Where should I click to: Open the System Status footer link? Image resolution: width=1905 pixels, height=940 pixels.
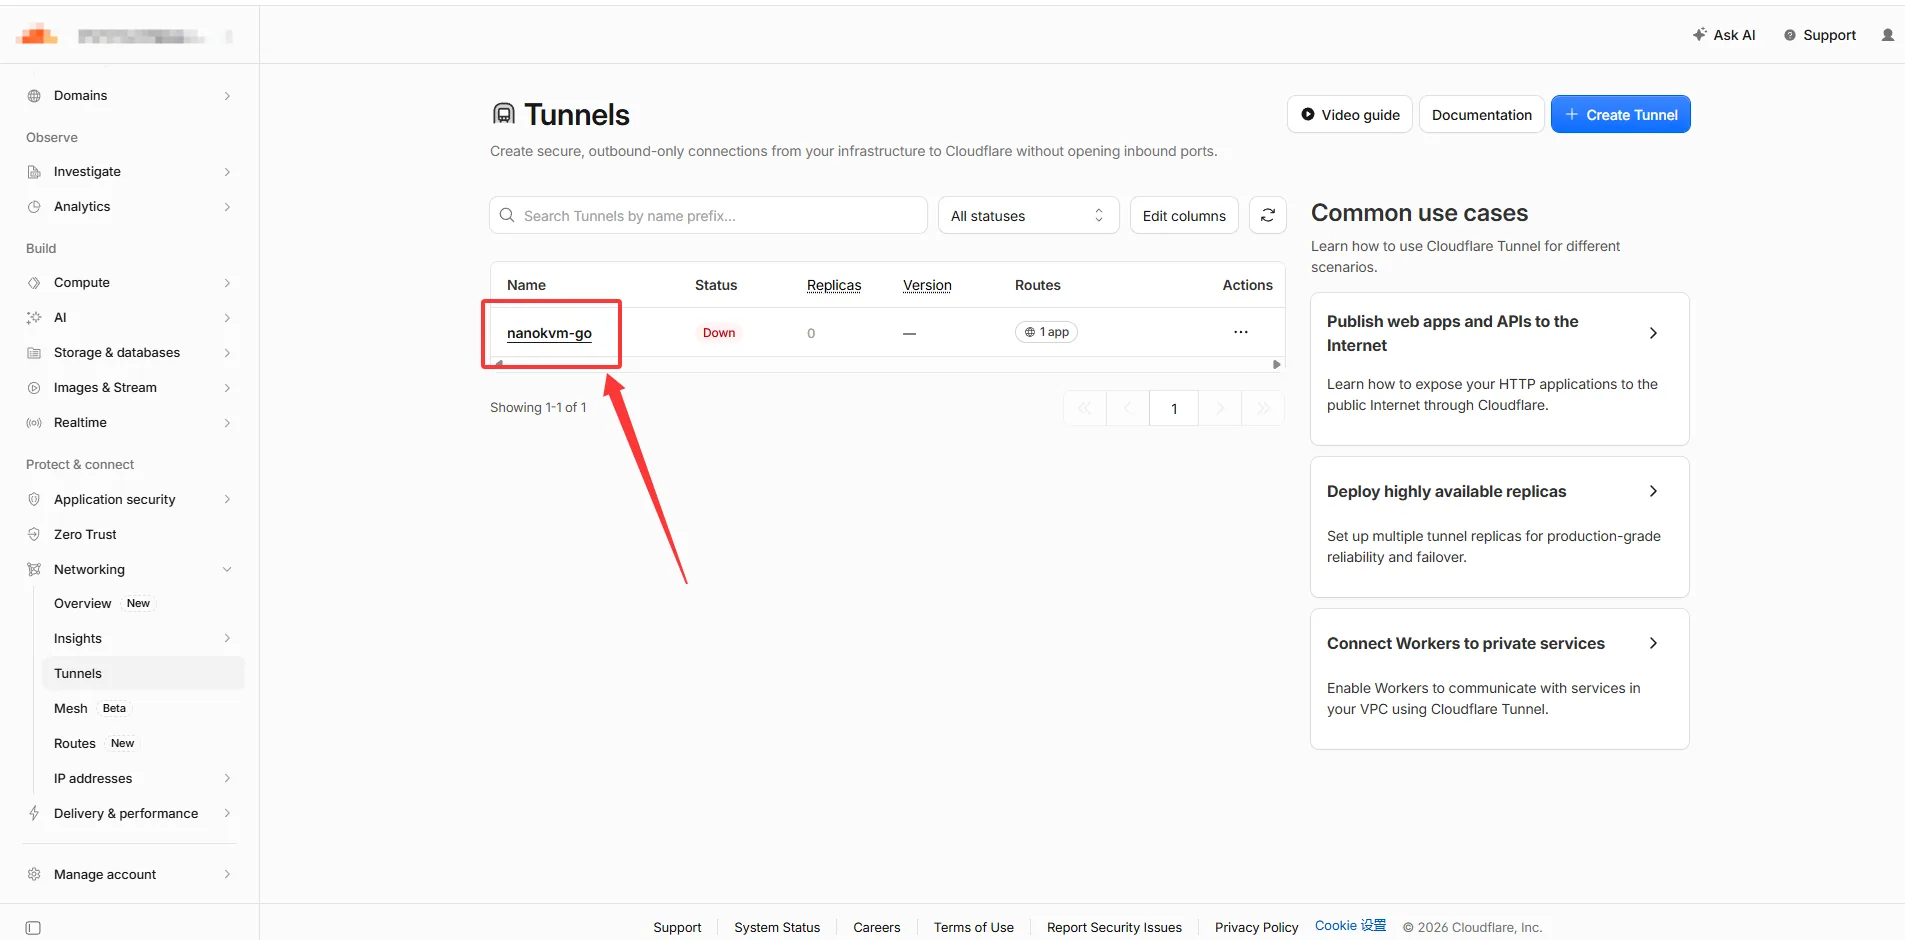coord(777,927)
